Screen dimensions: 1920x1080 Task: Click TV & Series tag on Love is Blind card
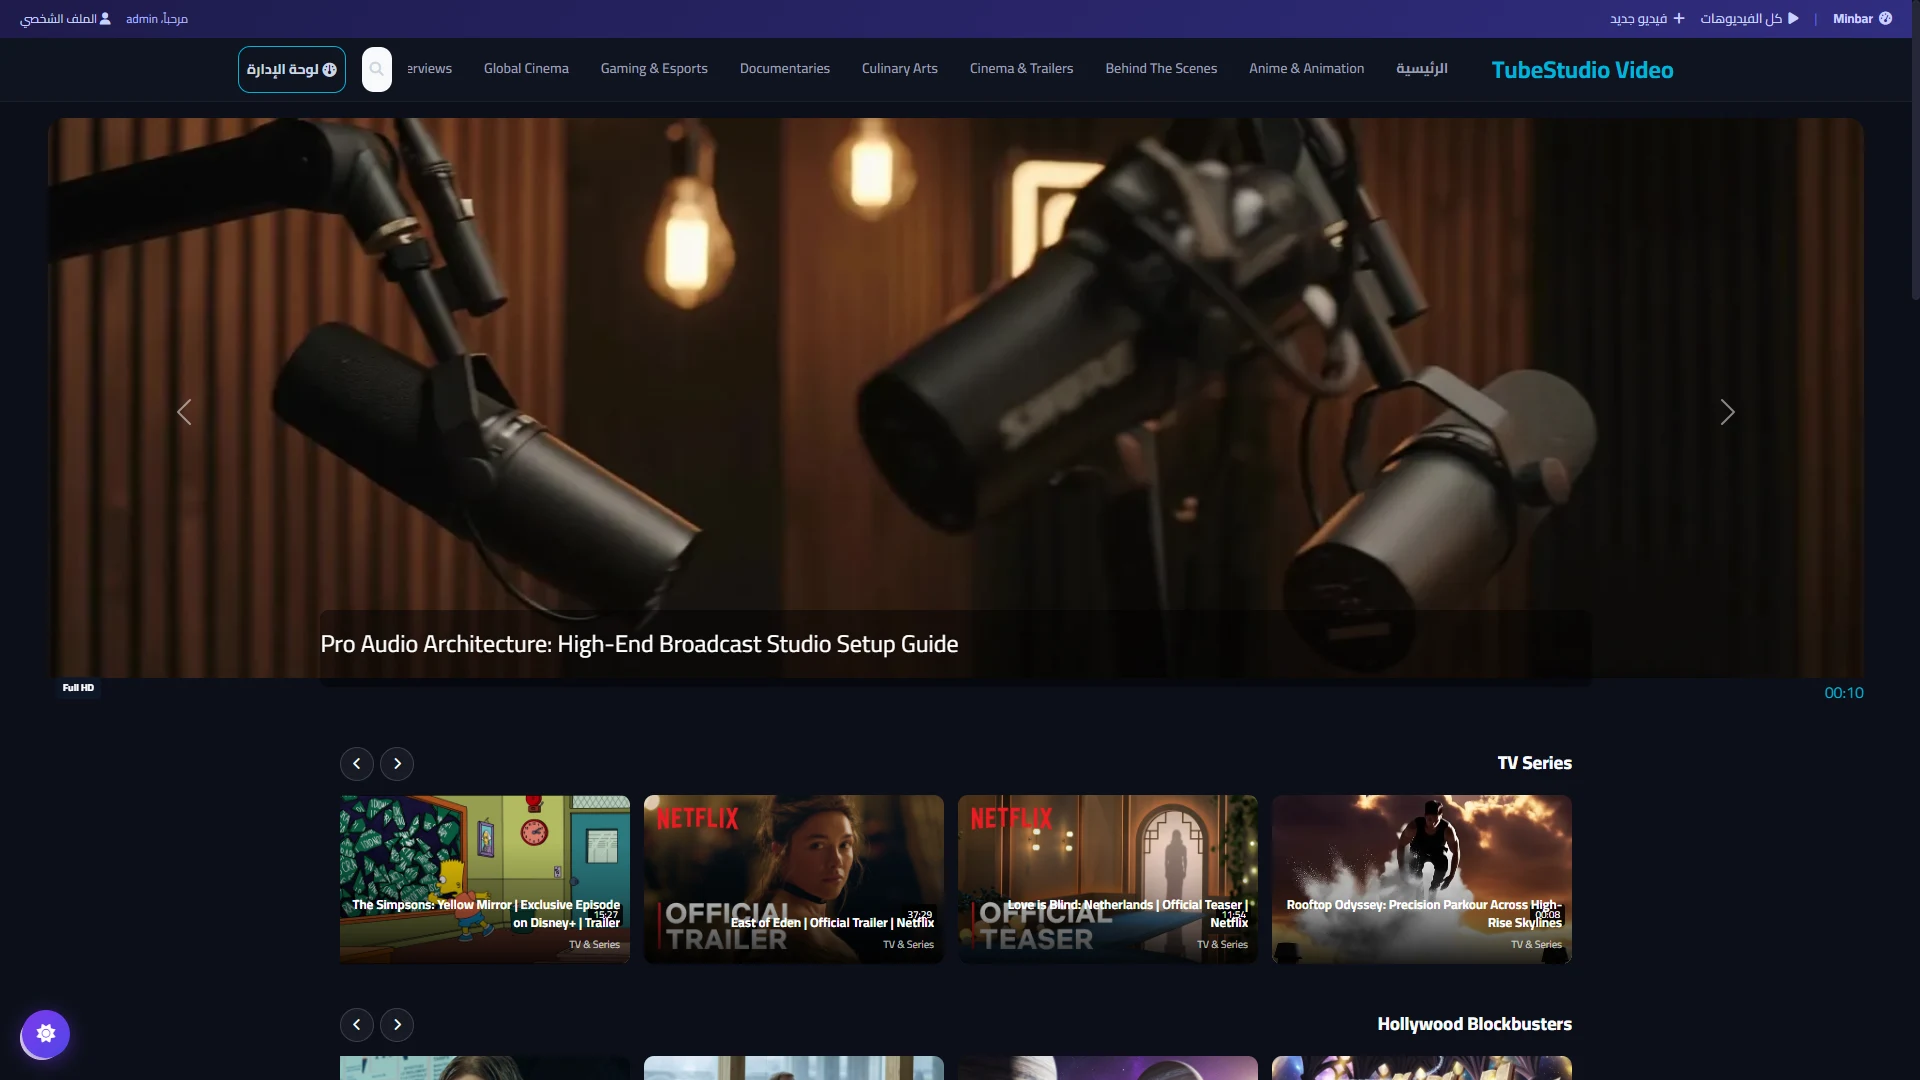(x=1222, y=945)
